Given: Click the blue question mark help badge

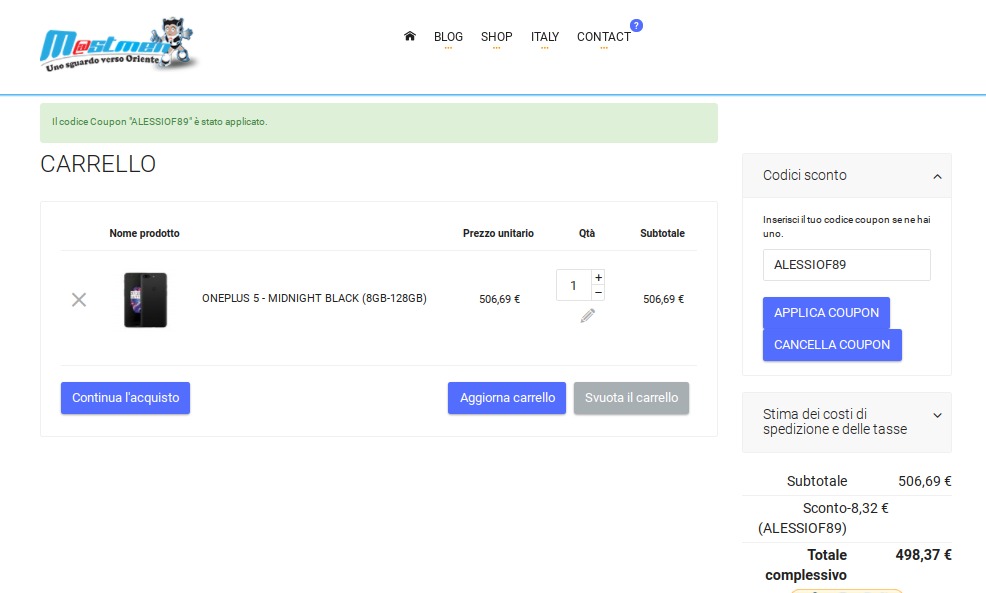Looking at the screenshot, I should pos(636,26).
